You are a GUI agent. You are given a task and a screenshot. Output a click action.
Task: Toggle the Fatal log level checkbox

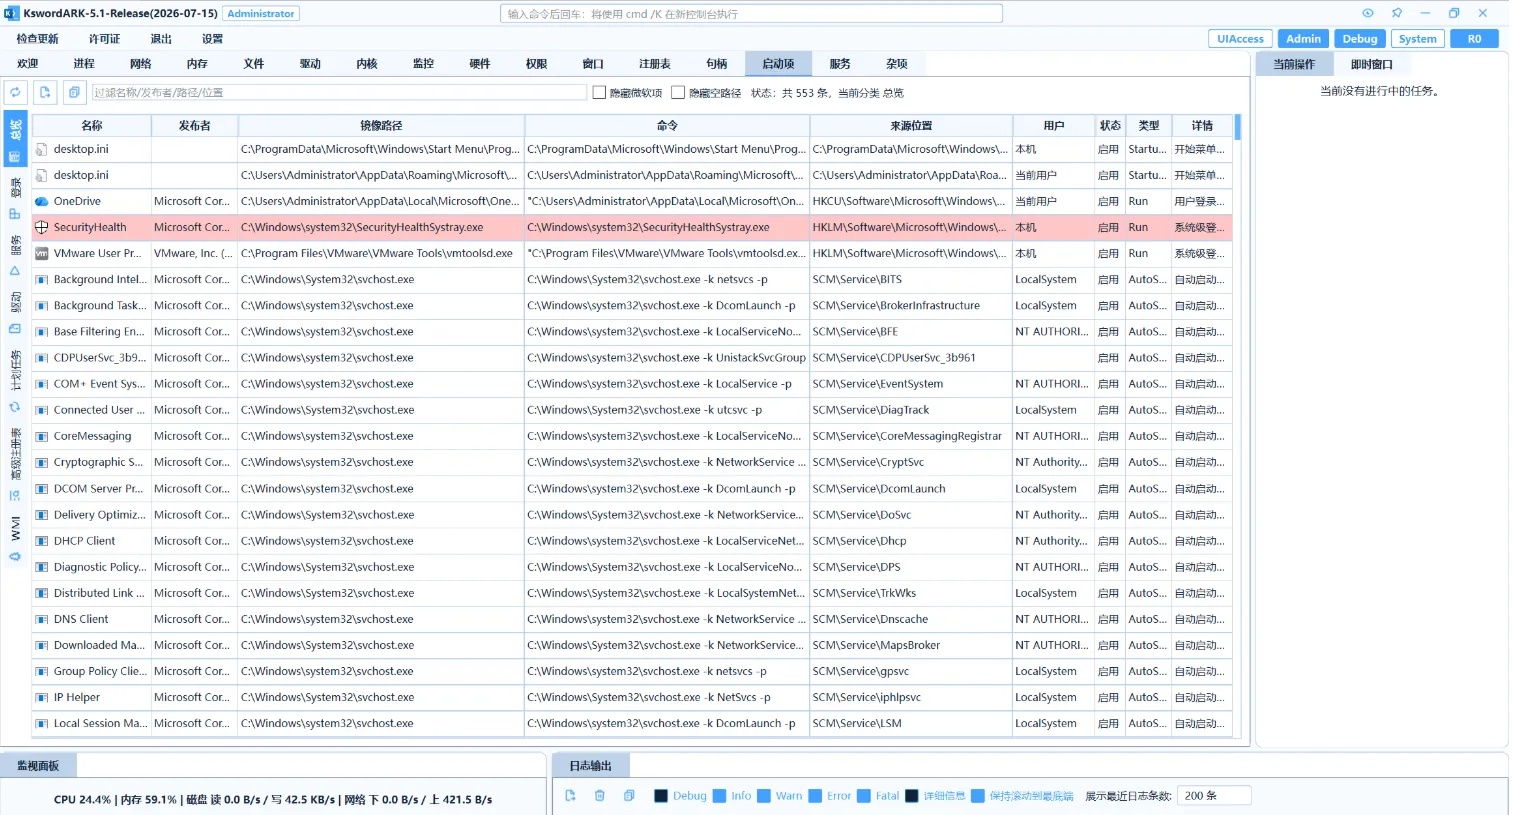click(864, 796)
